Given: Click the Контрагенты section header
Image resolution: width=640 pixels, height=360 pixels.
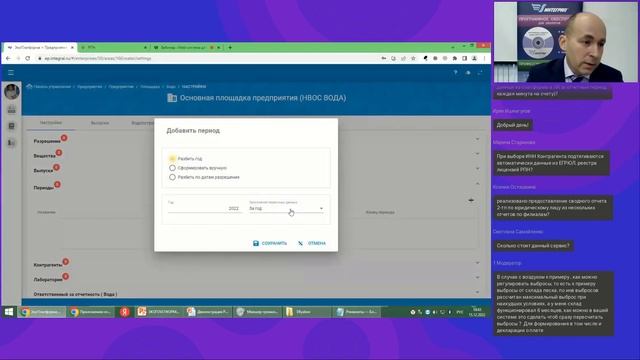Looking at the screenshot, I should coord(48,265).
